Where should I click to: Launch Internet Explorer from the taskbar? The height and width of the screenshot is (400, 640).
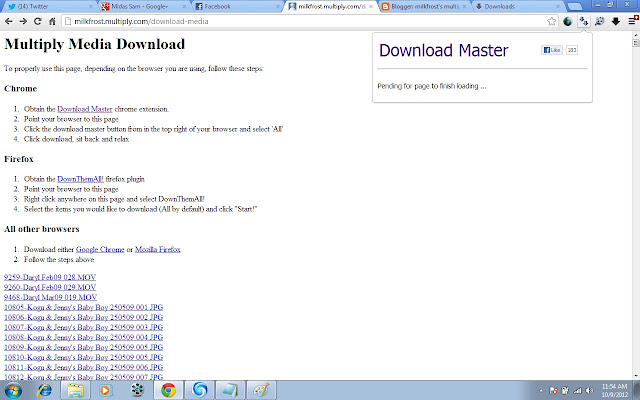[x=44, y=390]
